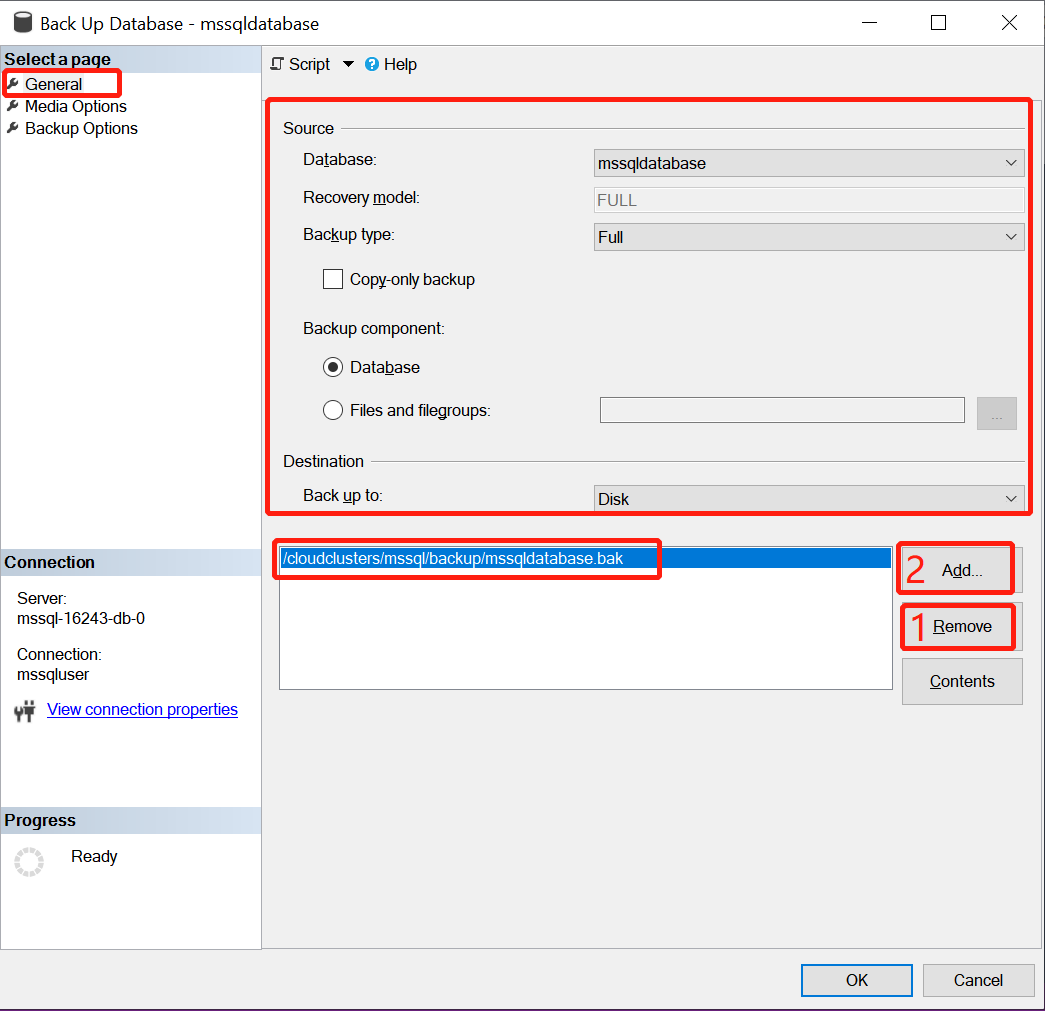Click the database icon in title bar
1045x1011 pixels.
tap(22, 23)
